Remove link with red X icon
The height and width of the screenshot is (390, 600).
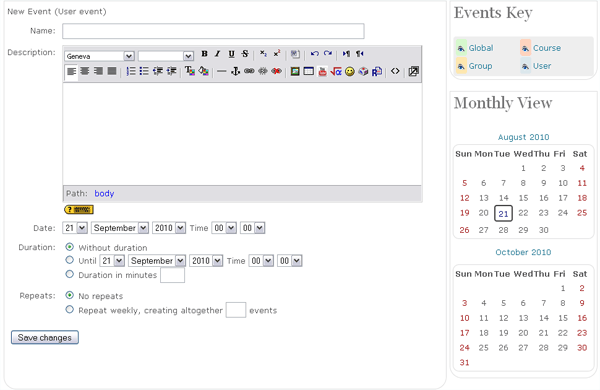[276, 72]
